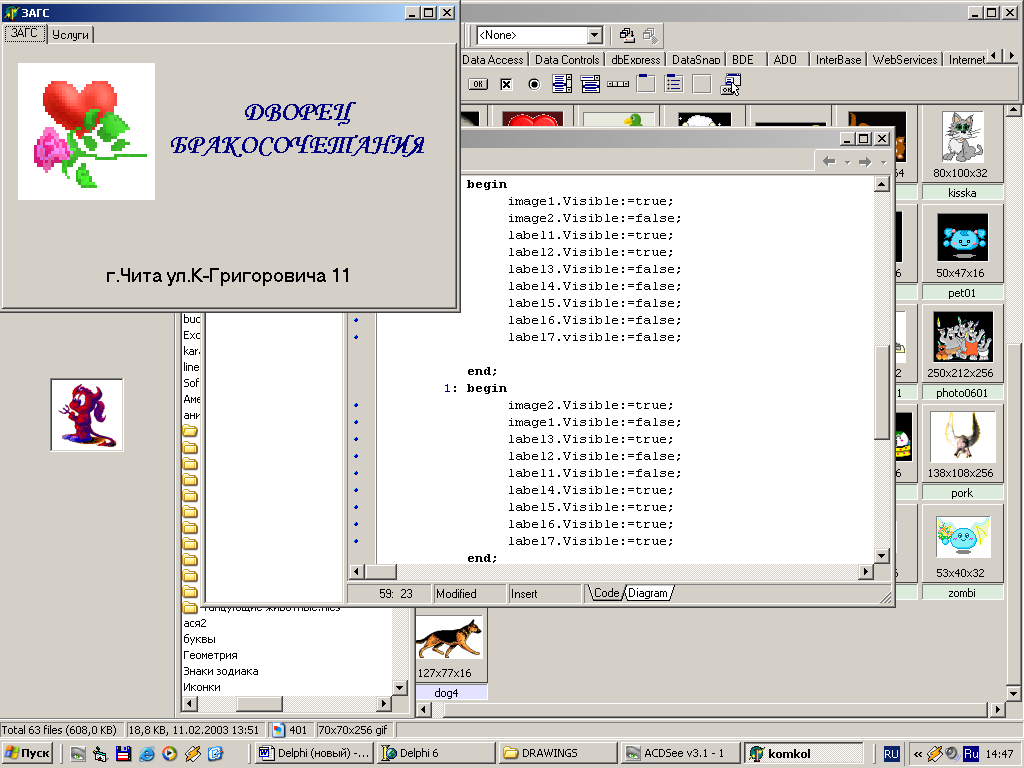Select the RadioGroup component in the palette
The image size is (1024, 768).
(673, 84)
